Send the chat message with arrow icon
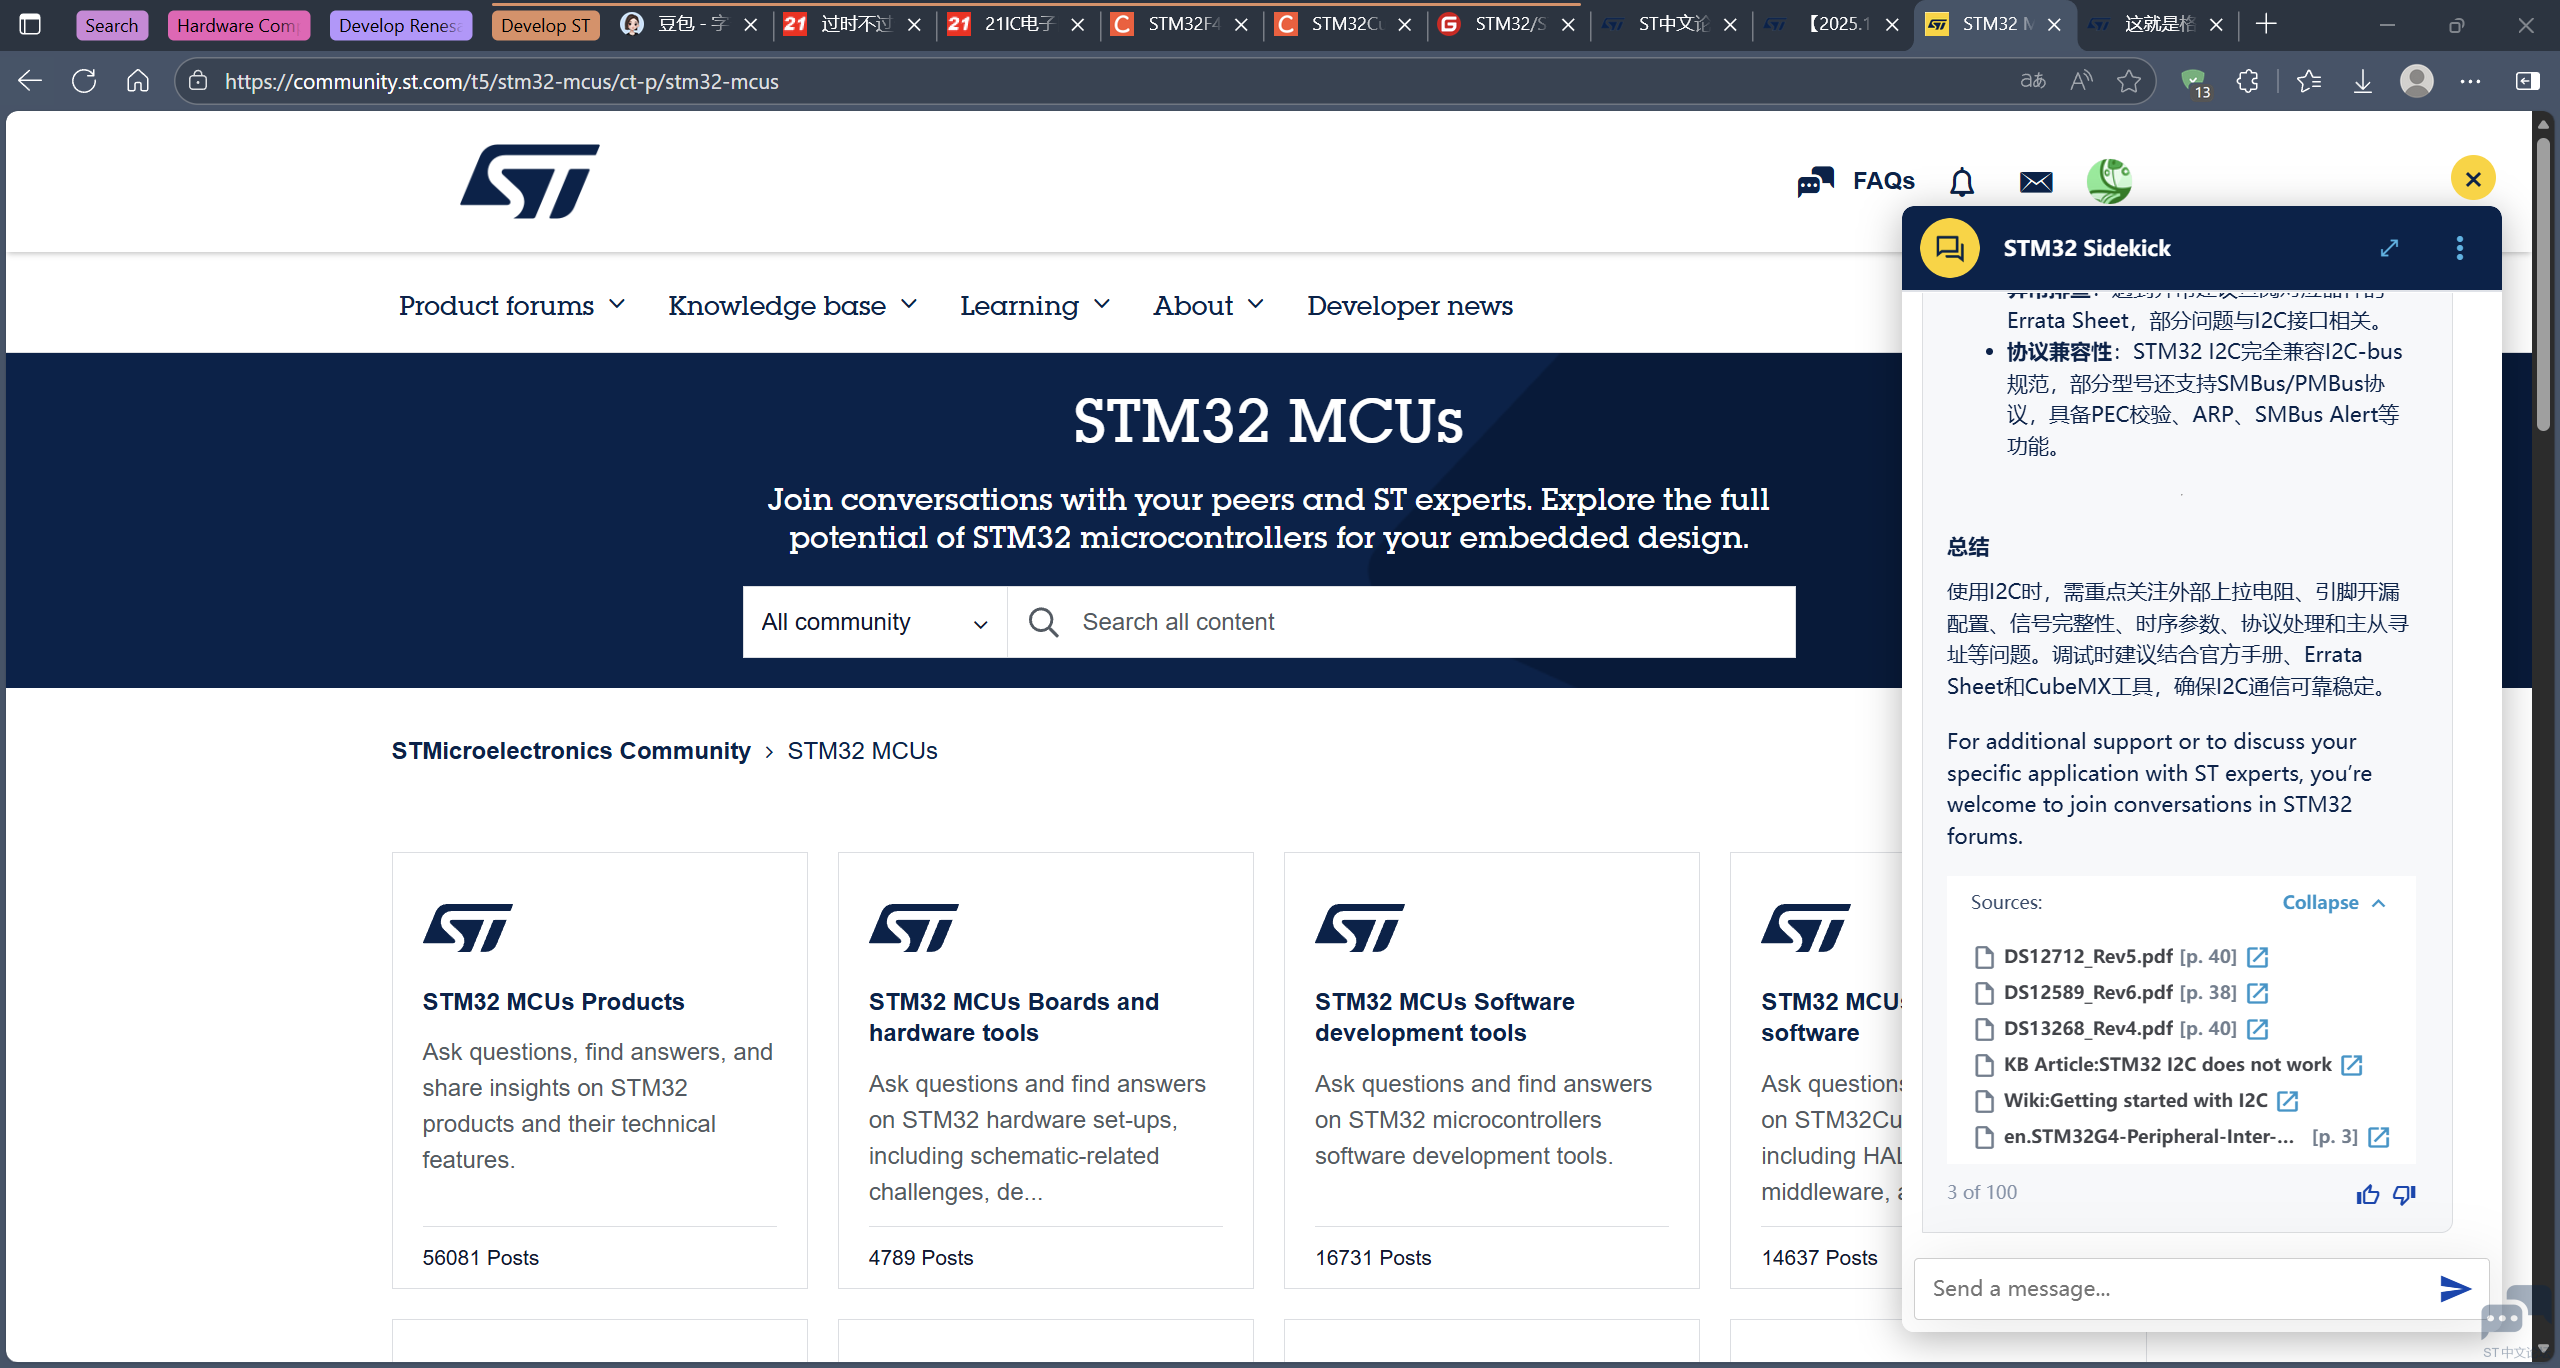Viewport: 2560px width, 1368px height. [2455, 1289]
